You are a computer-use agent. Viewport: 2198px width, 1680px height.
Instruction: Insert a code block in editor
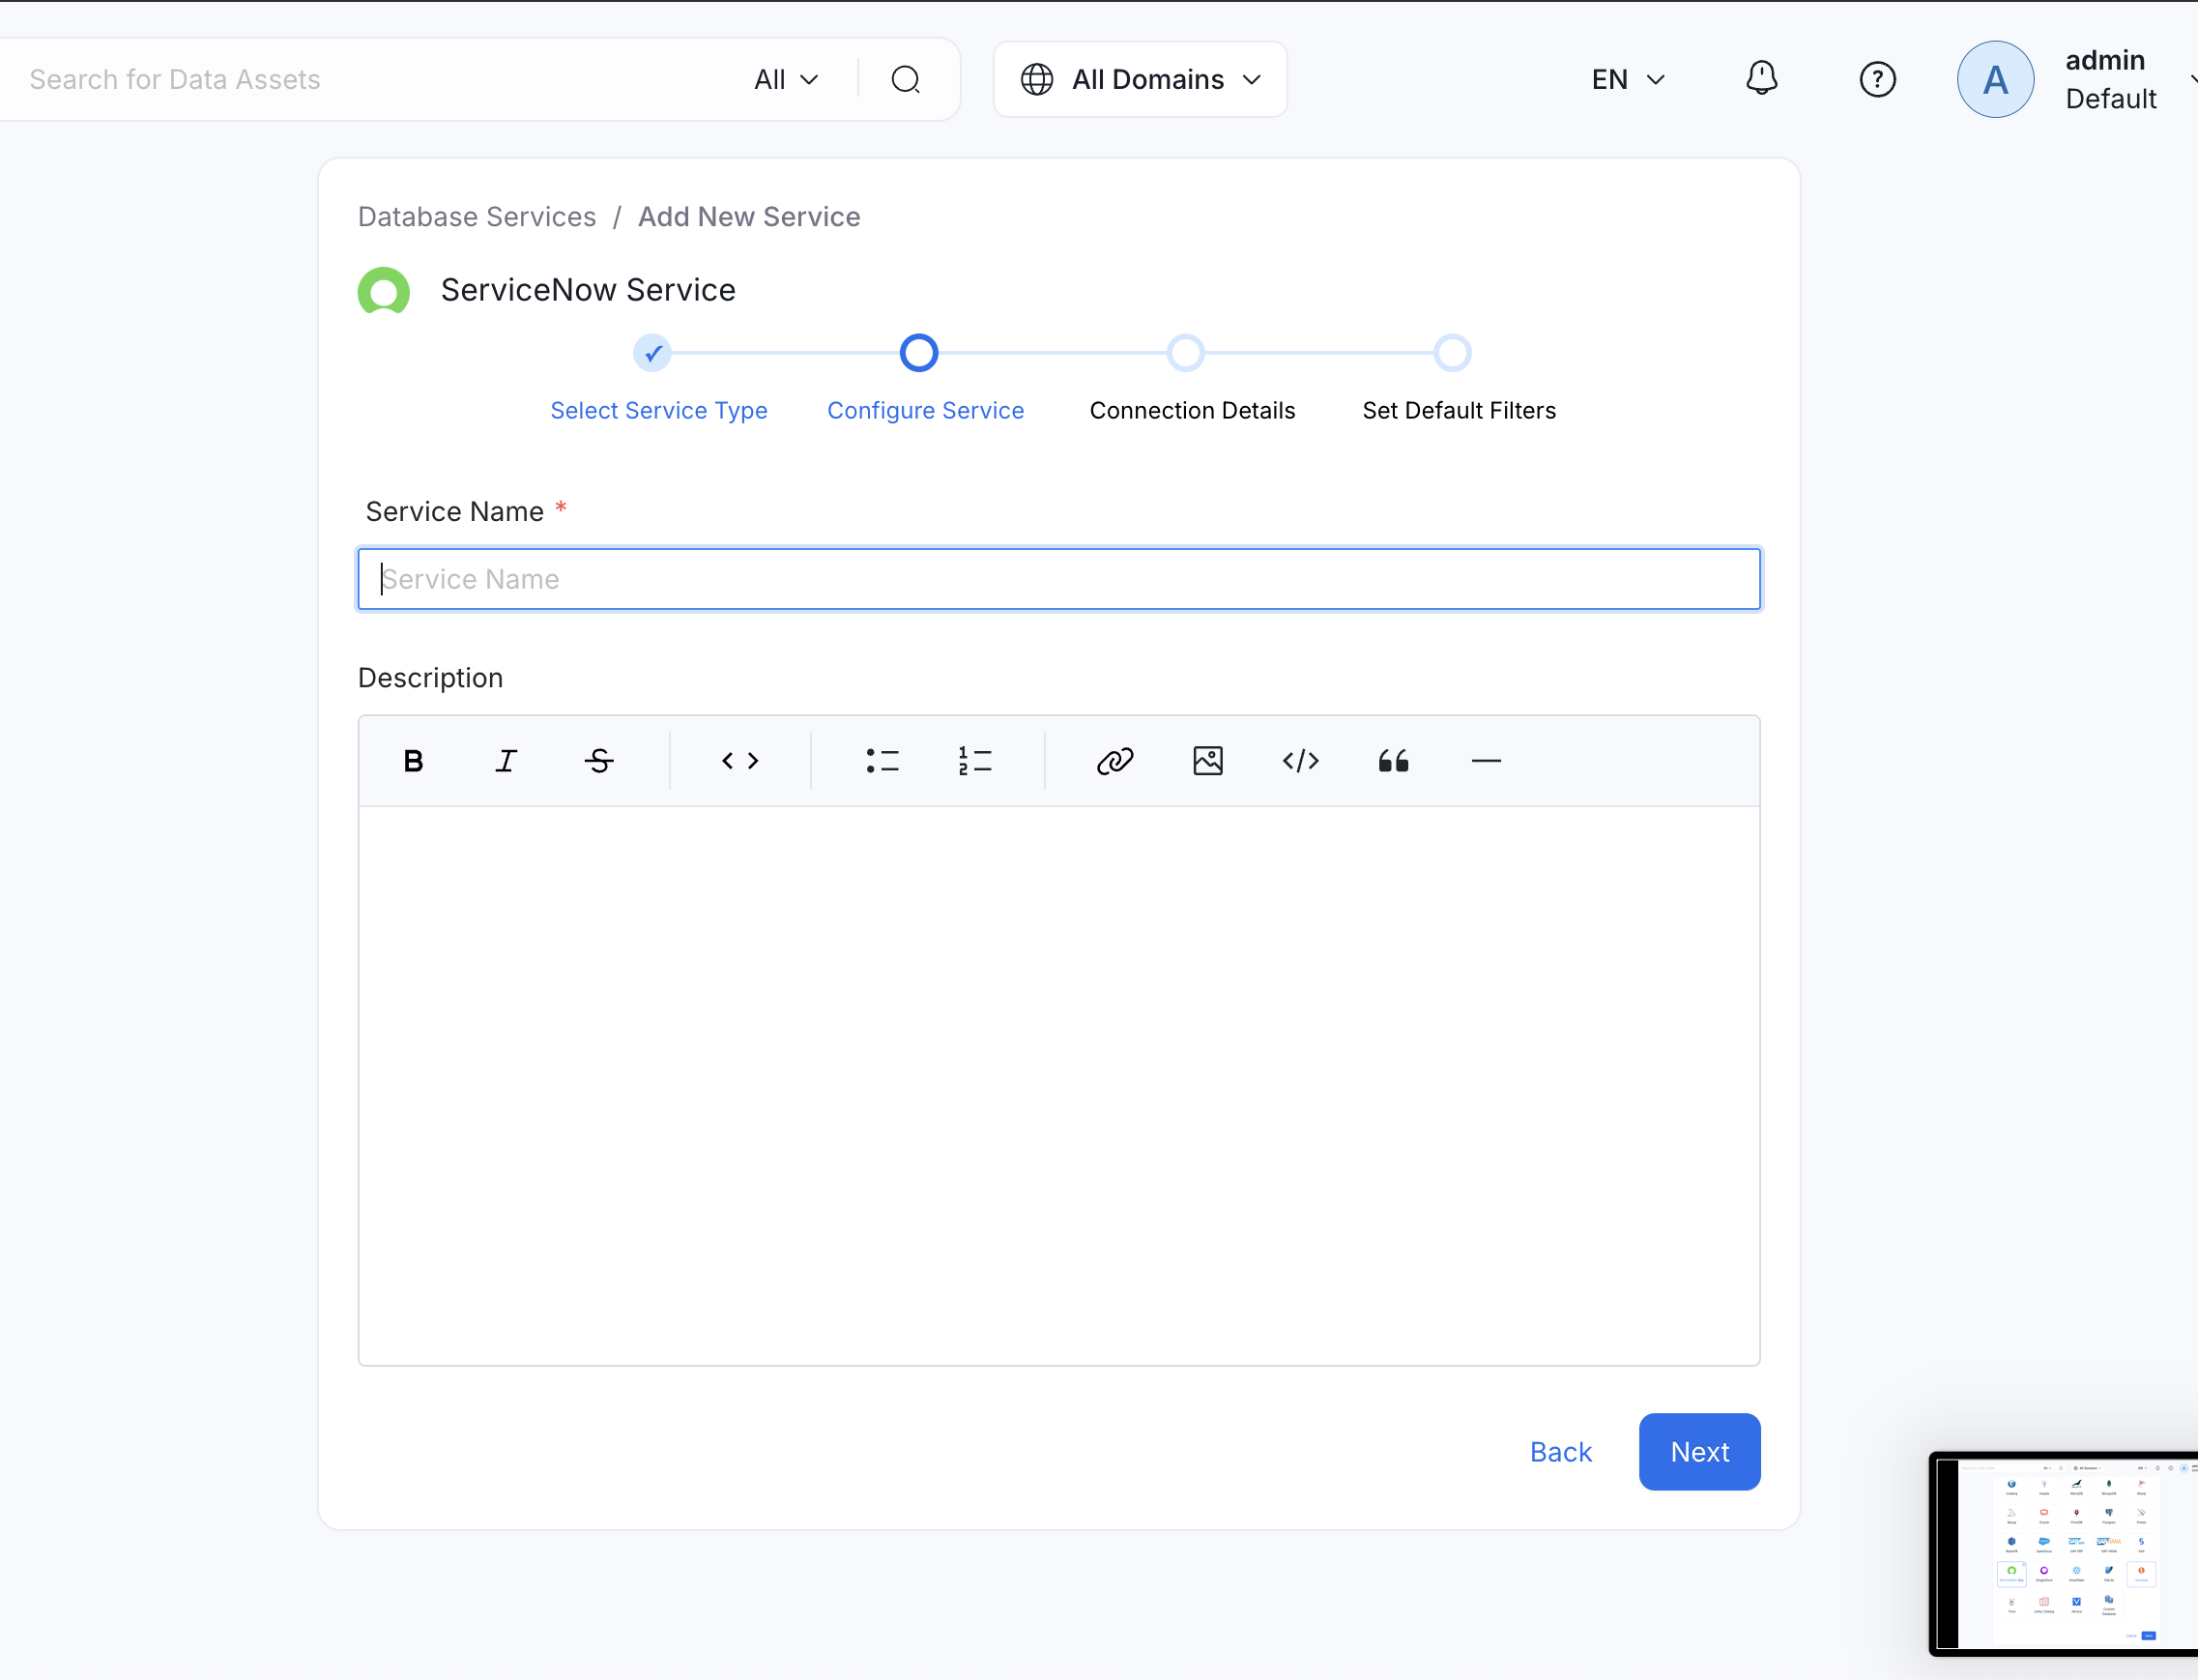point(1300,761)
